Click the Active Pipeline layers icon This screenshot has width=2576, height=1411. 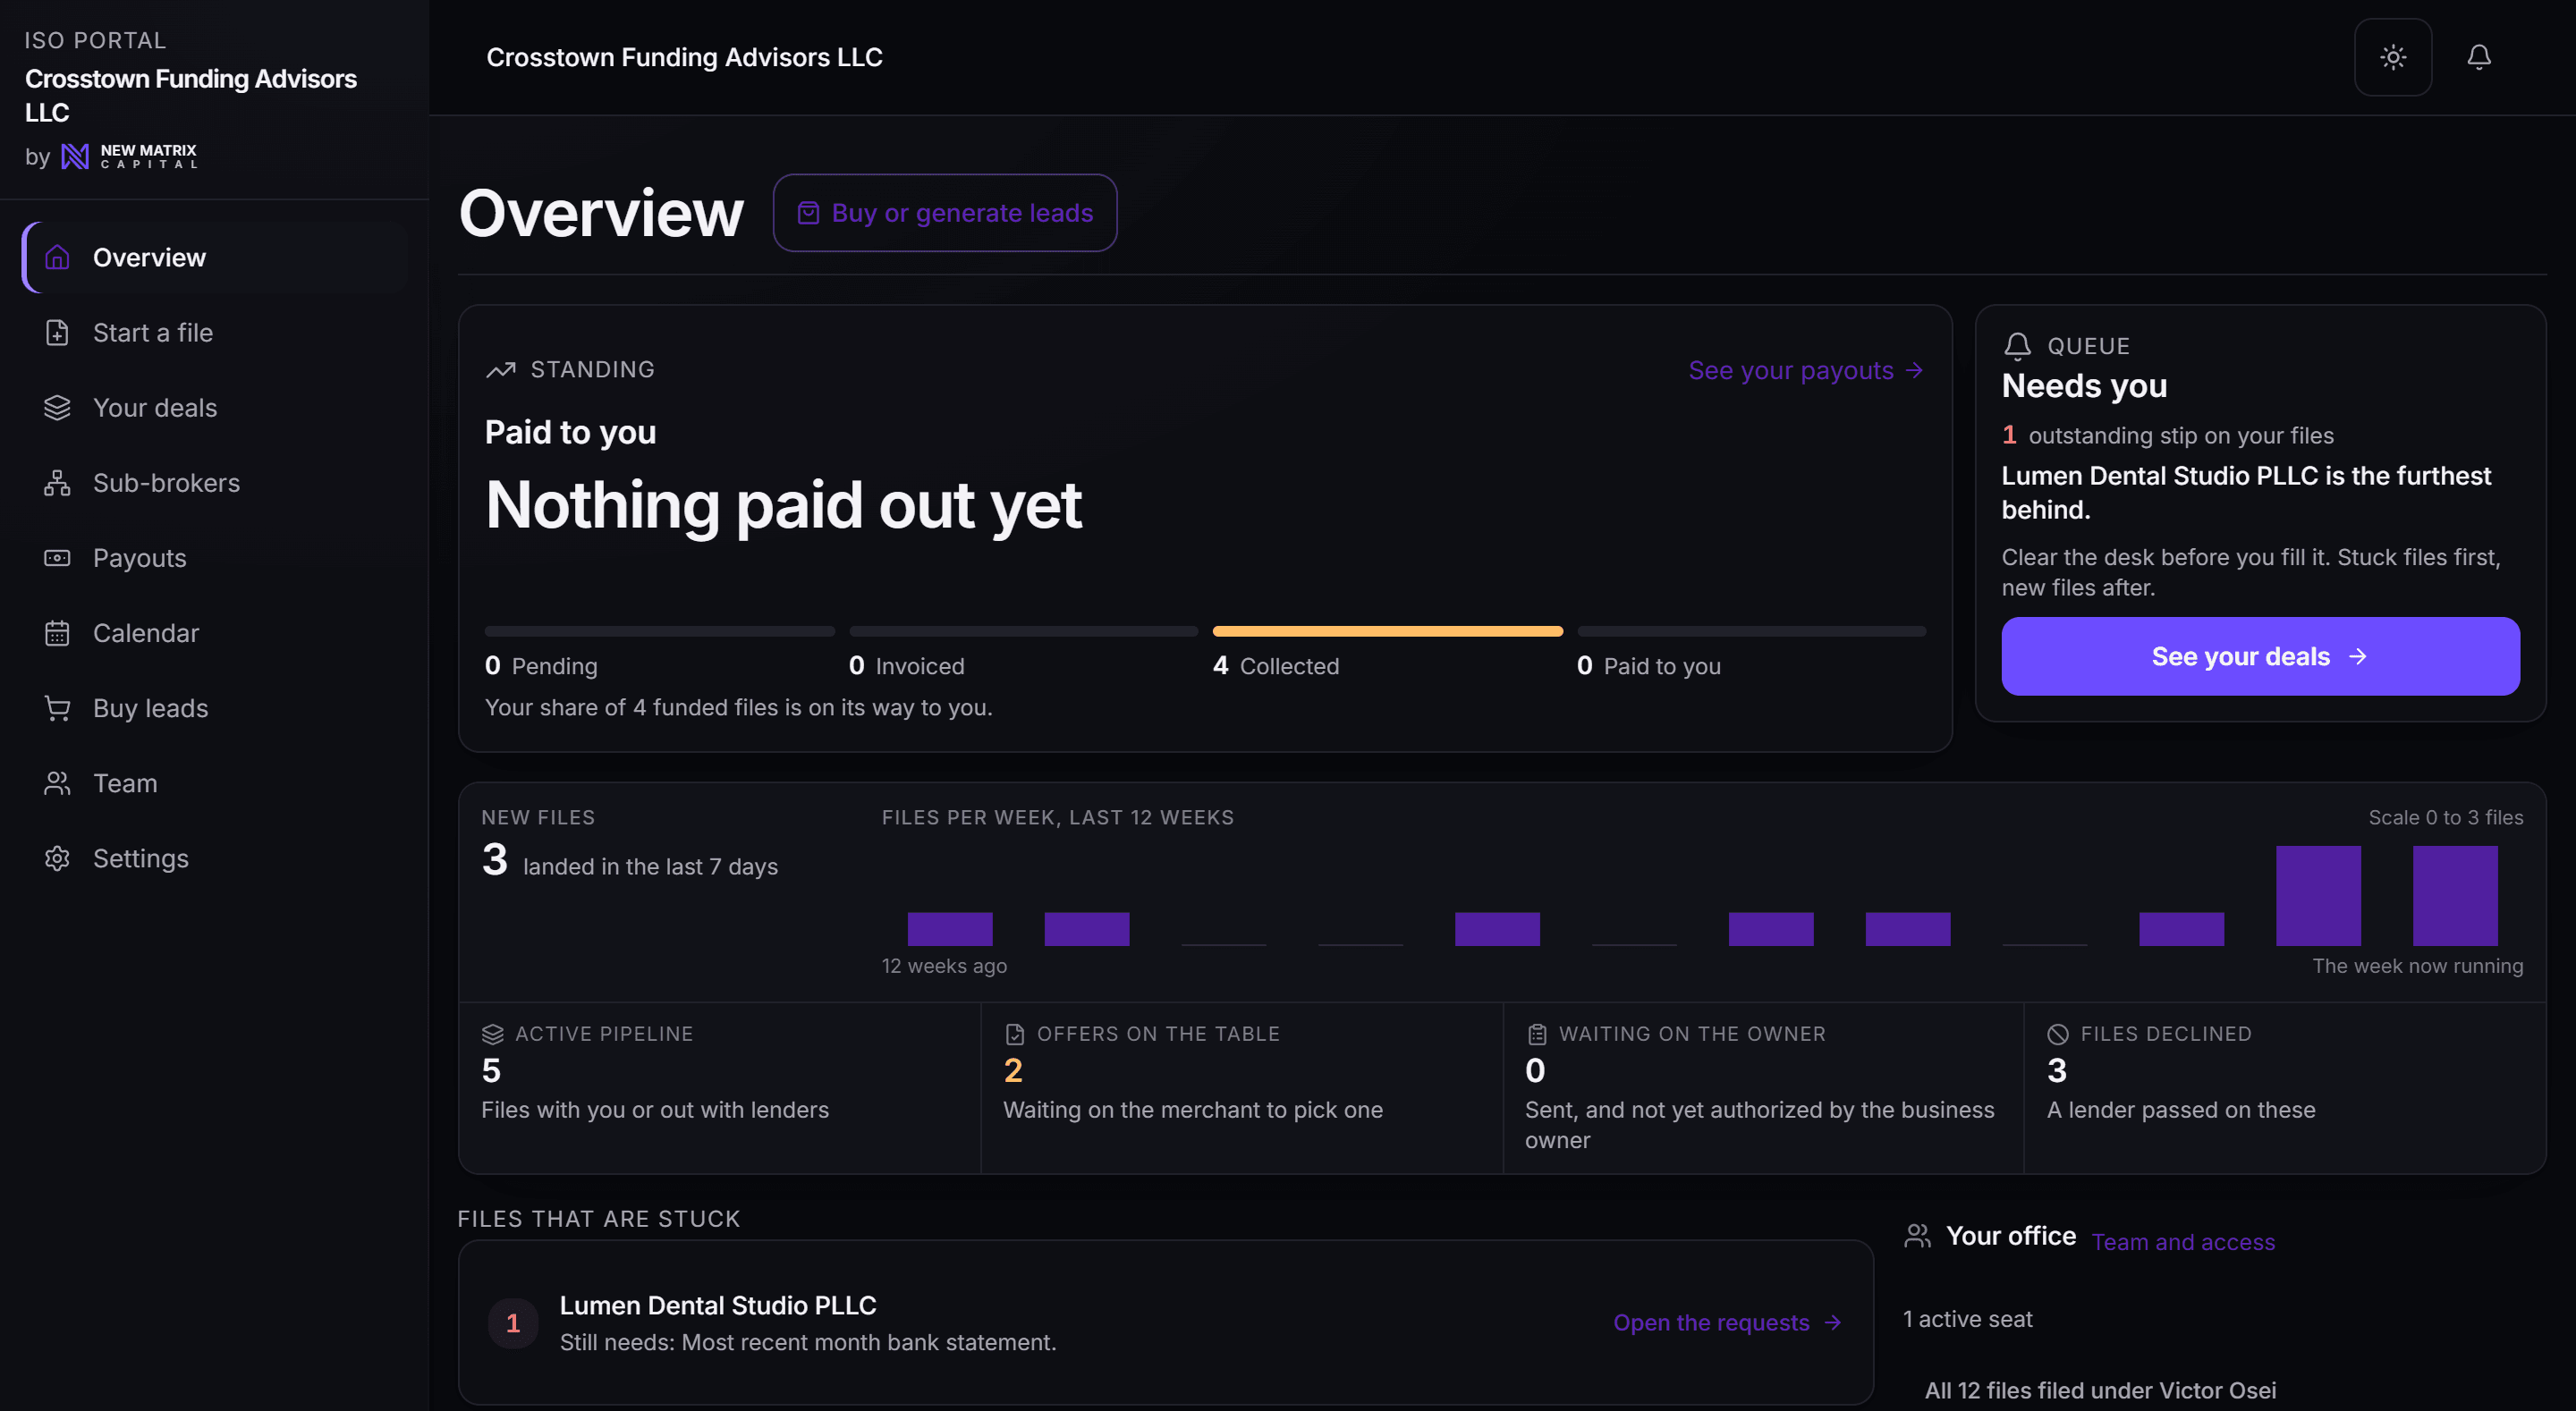492,1033
